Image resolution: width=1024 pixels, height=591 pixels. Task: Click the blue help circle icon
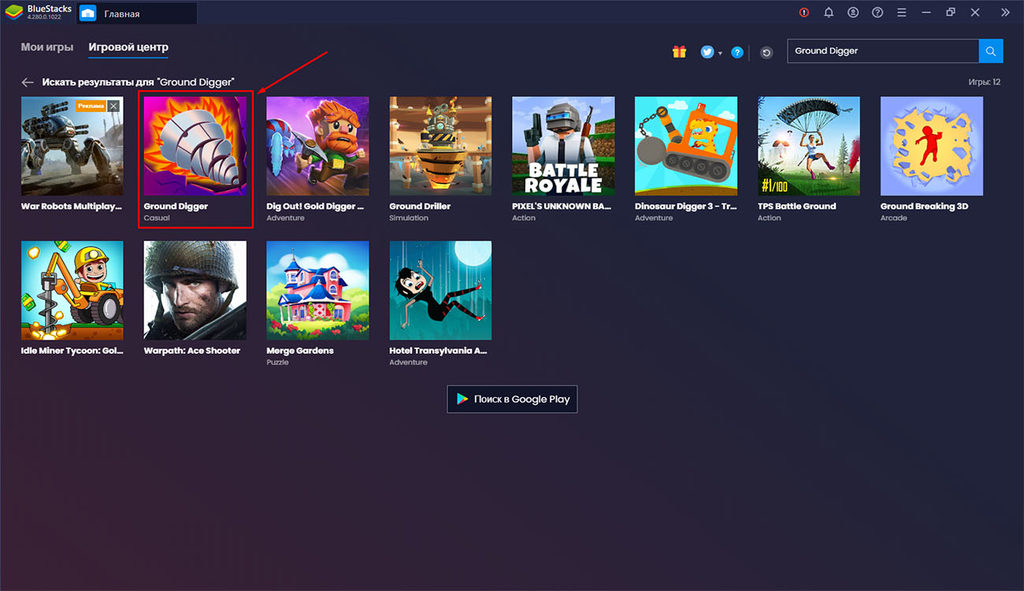click(x=737, y=52)
